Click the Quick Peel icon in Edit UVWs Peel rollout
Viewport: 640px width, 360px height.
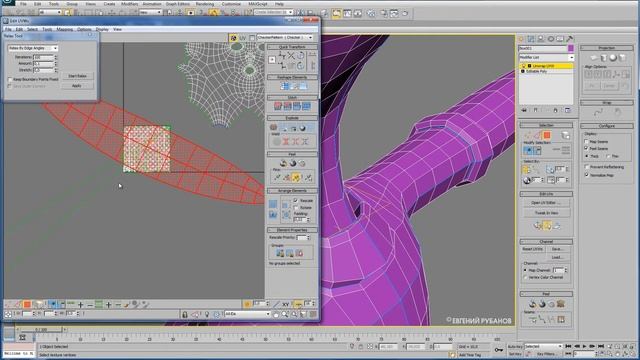[x=283, y=164]
